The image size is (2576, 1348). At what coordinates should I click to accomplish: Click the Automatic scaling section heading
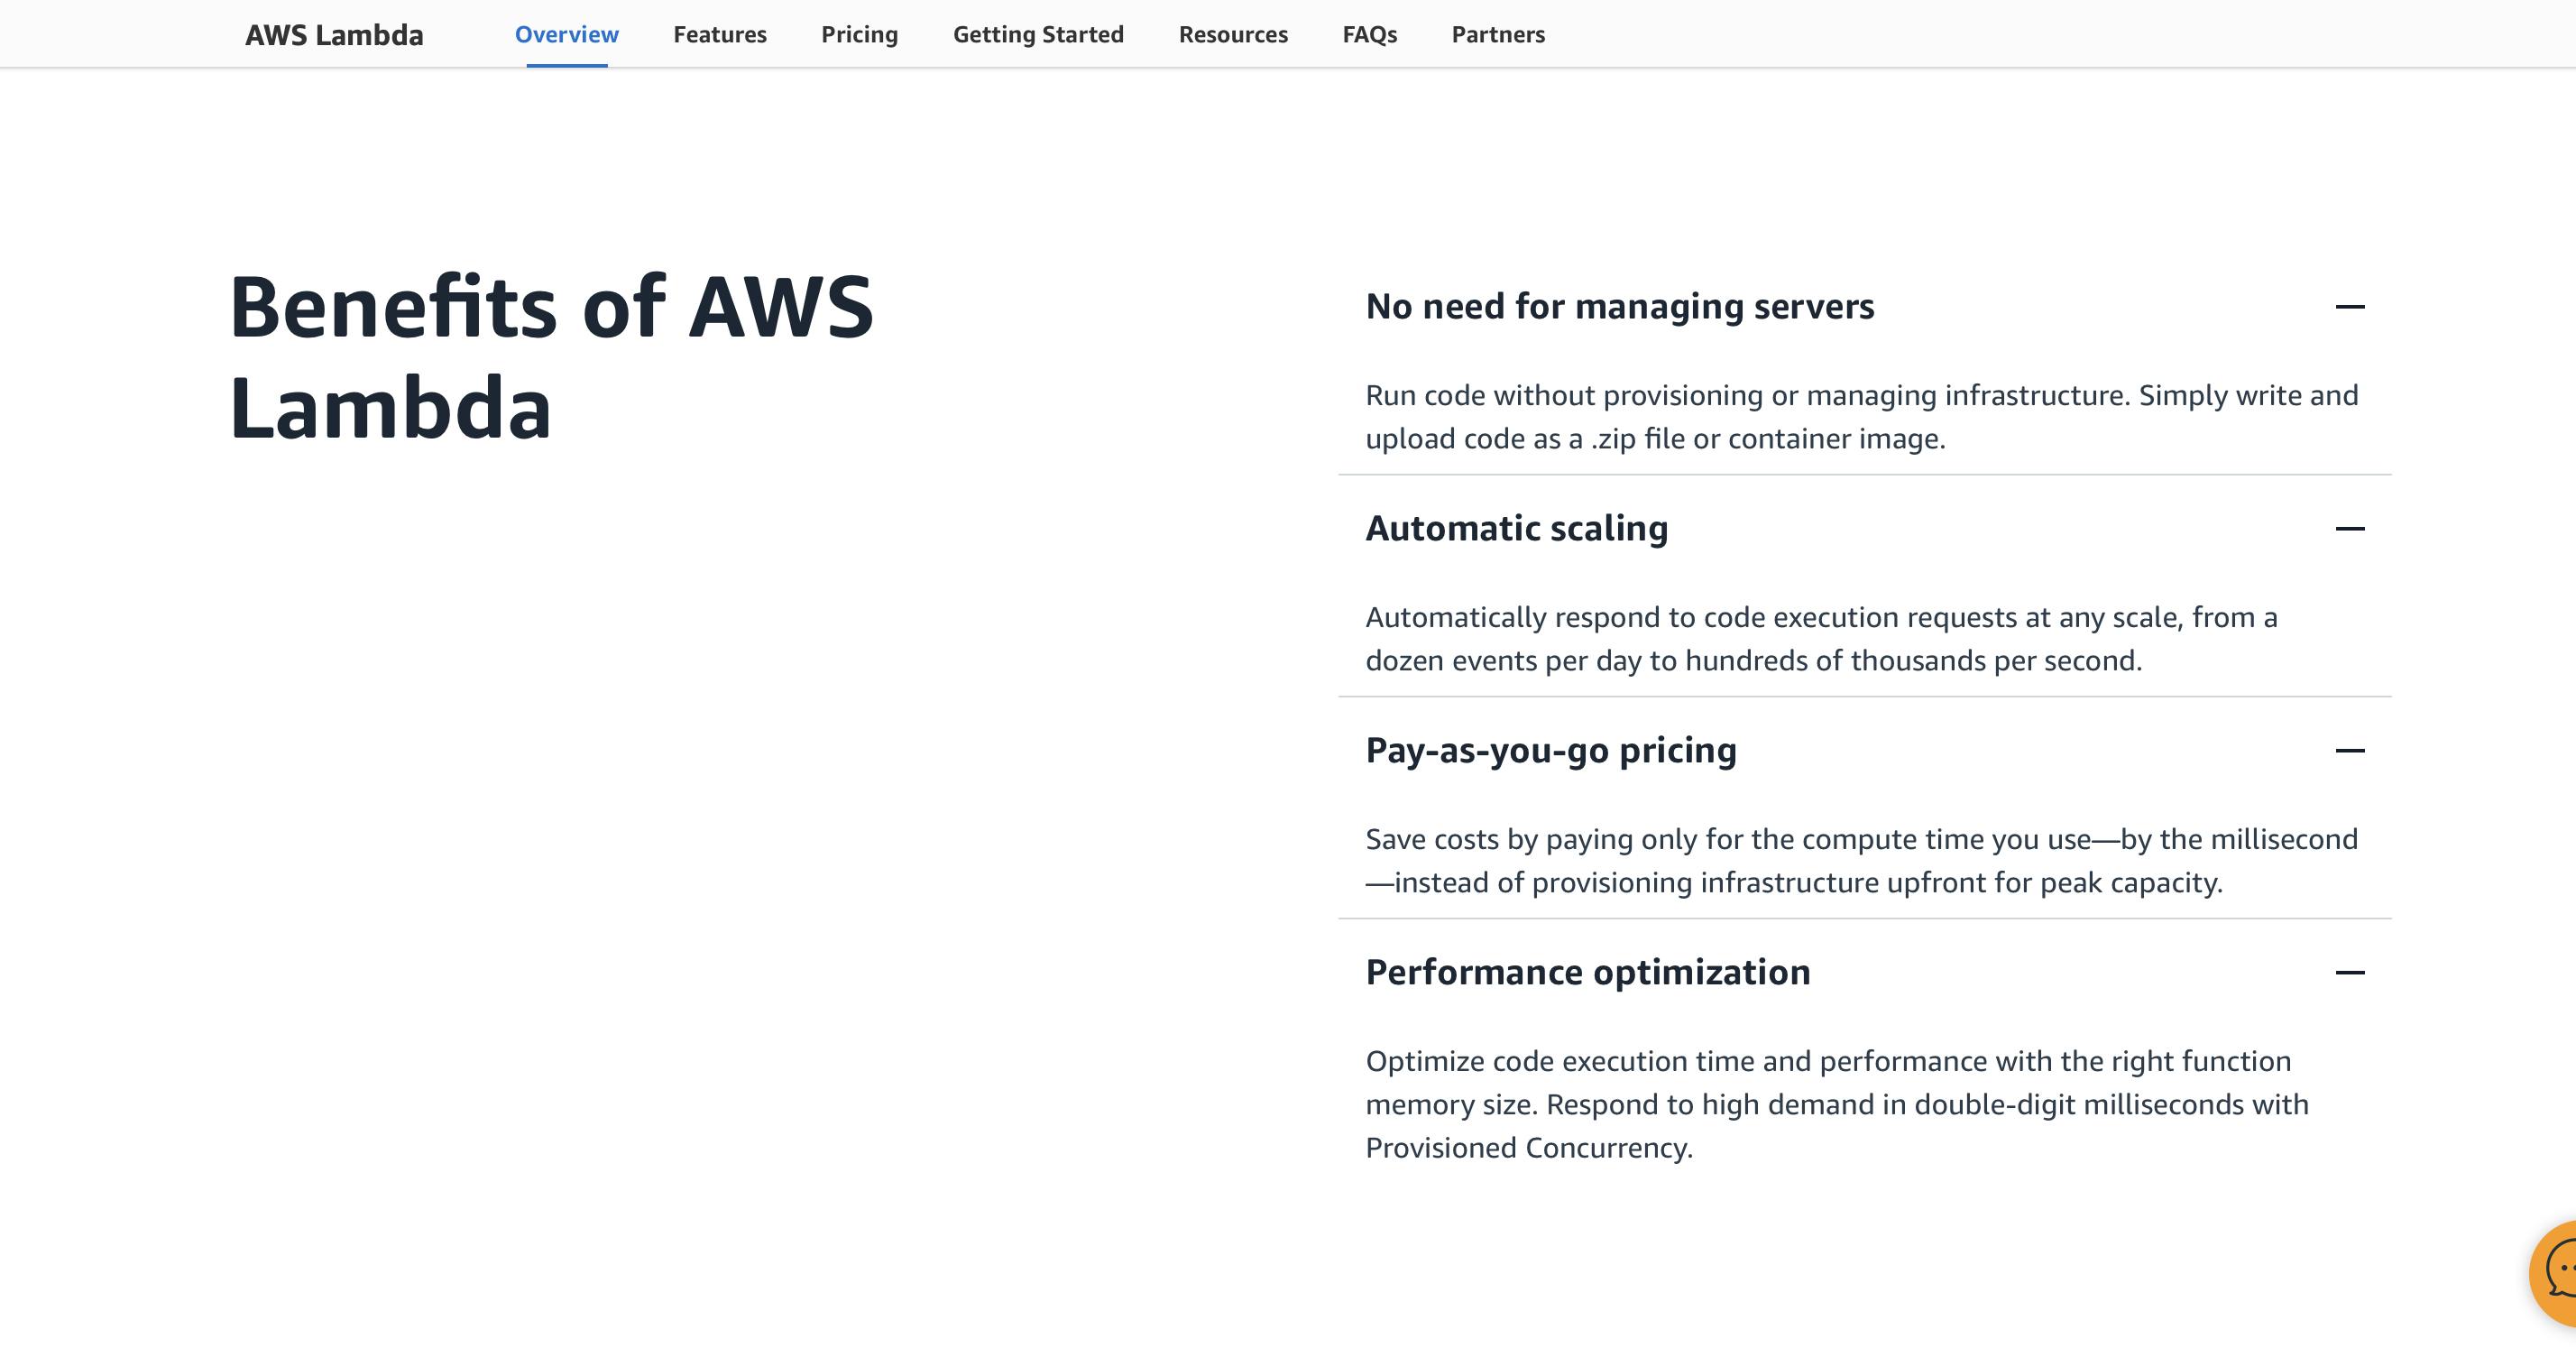pos(1516,529)
